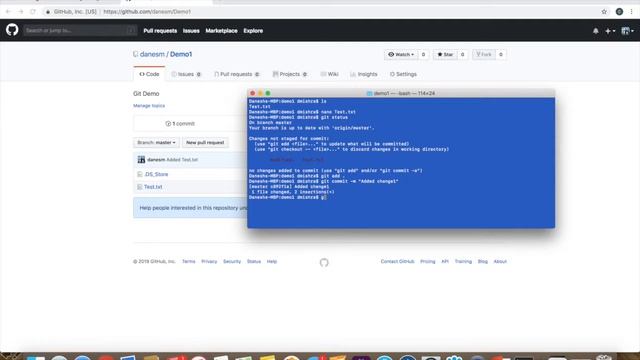Open Chrome three-dot menu

[x=631, y=12]
